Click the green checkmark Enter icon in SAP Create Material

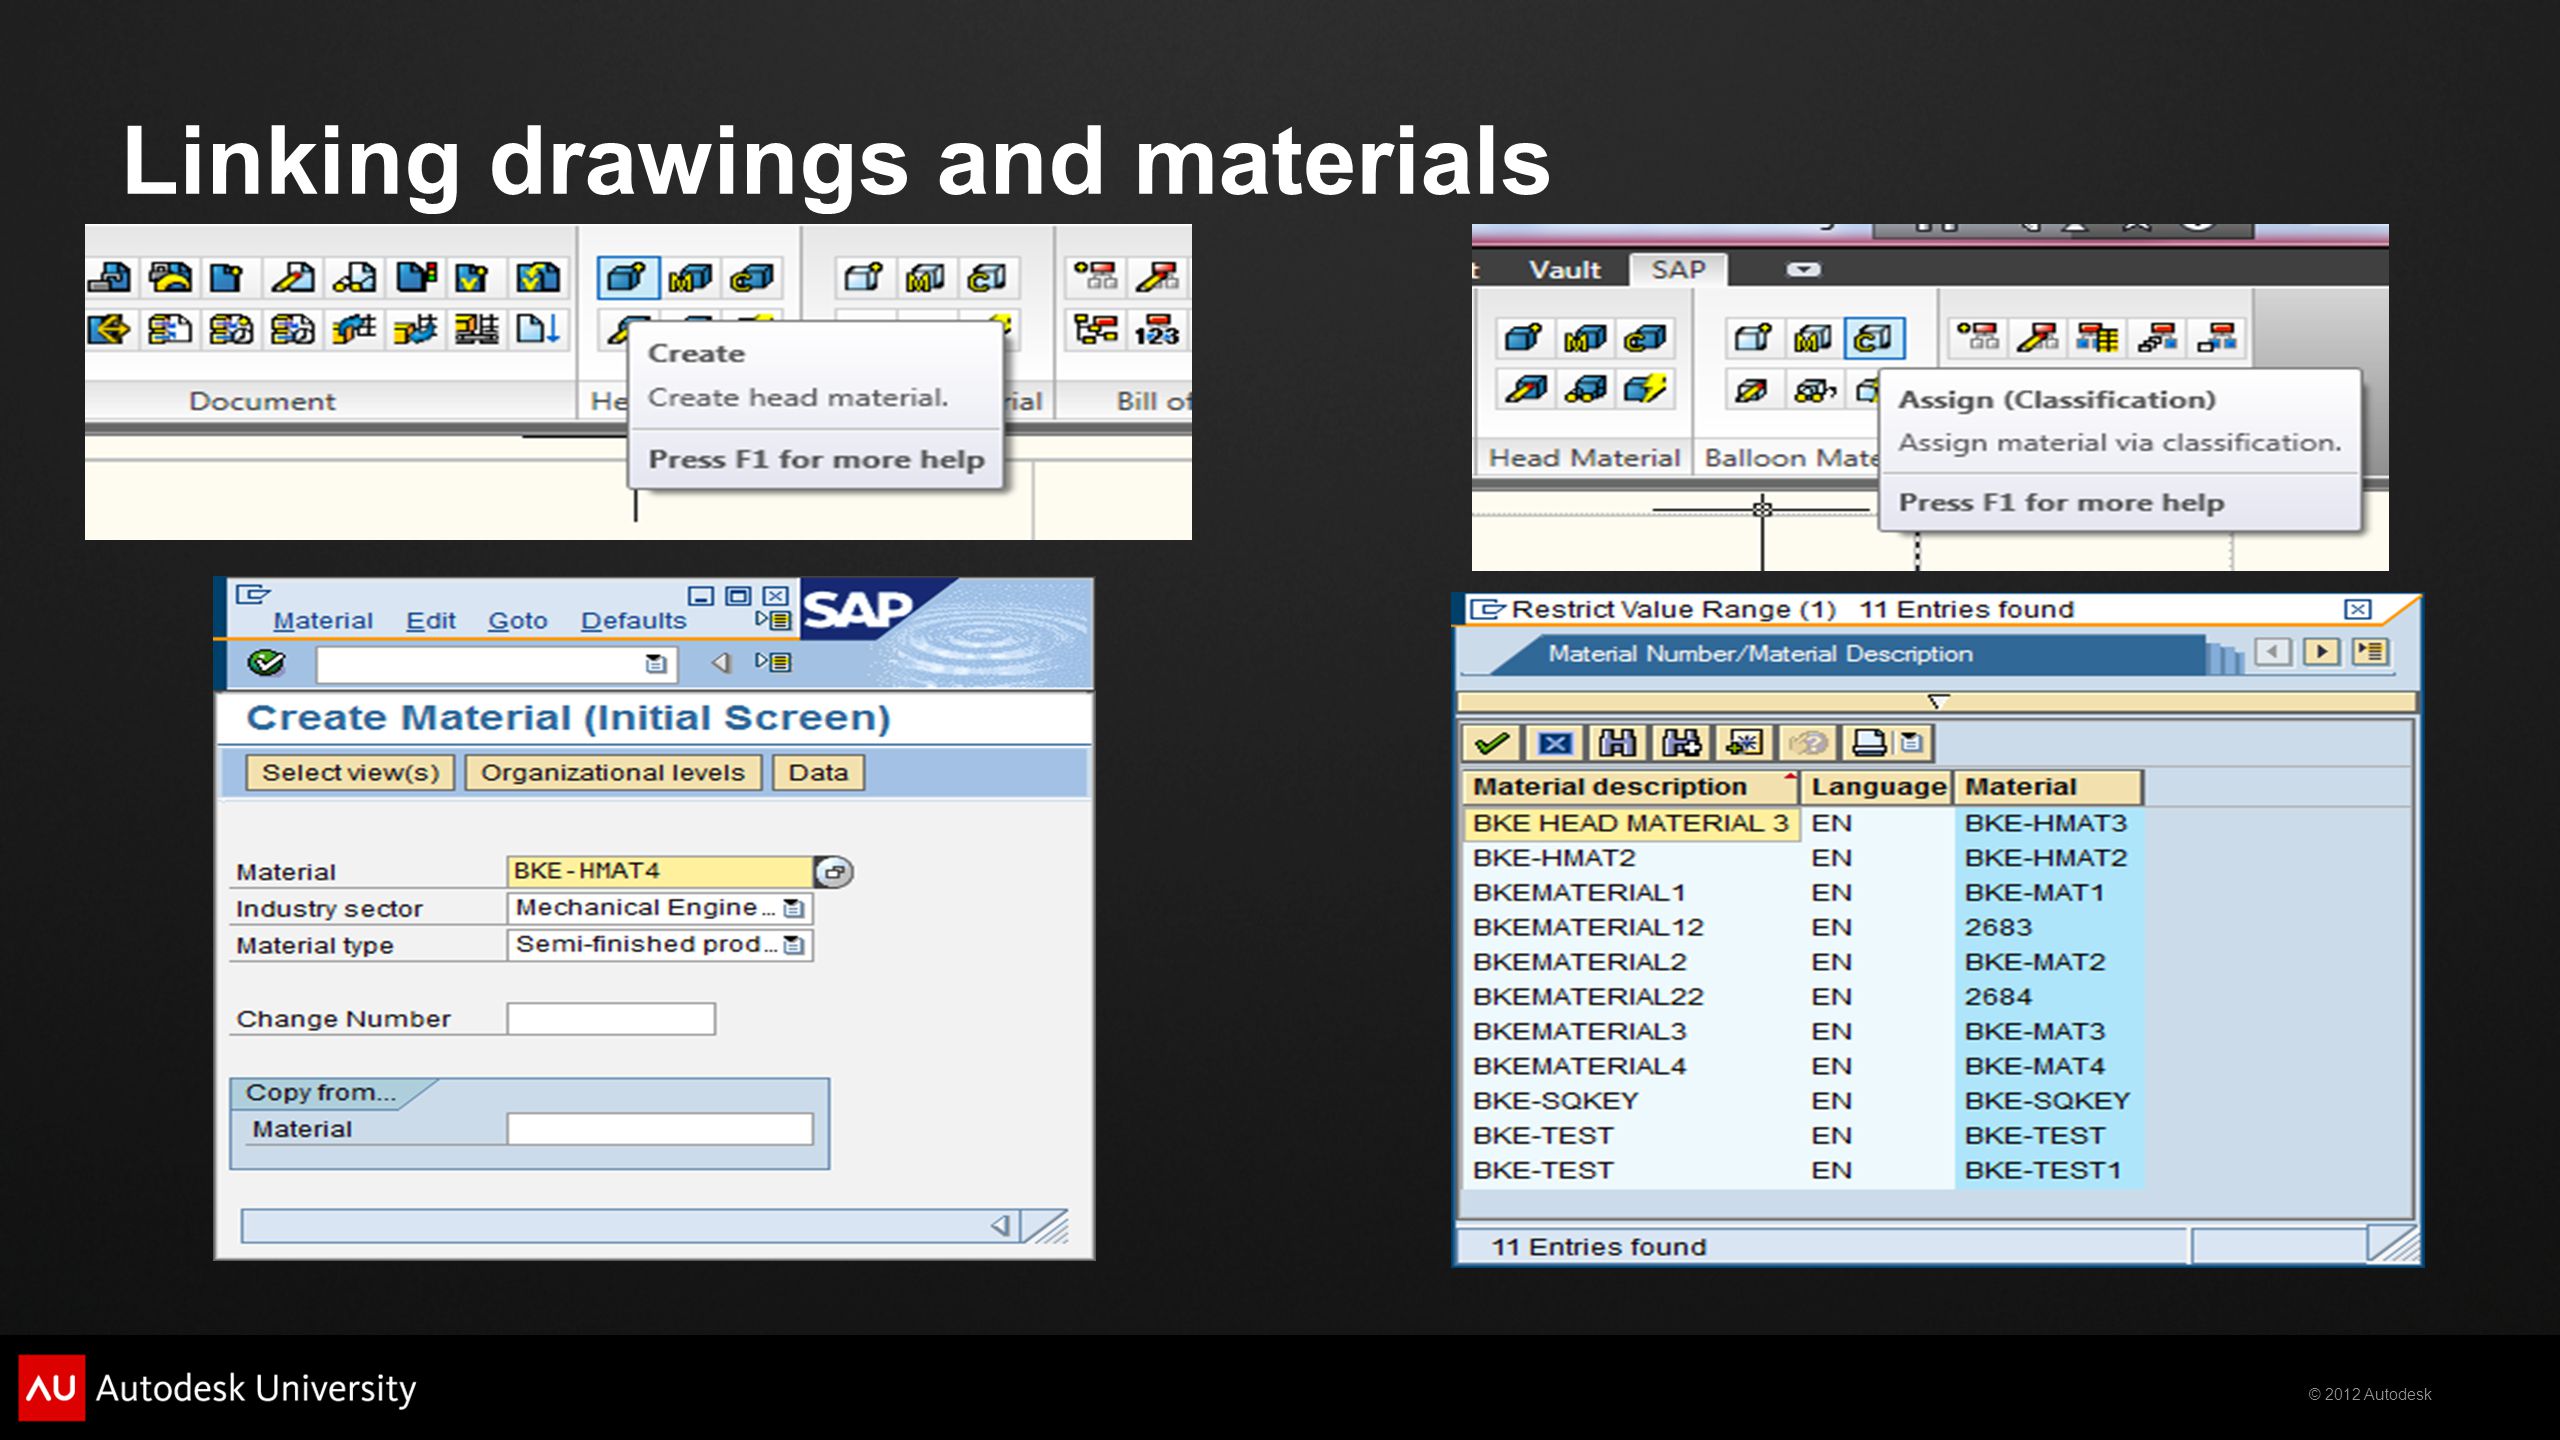[x=266, y=662]
